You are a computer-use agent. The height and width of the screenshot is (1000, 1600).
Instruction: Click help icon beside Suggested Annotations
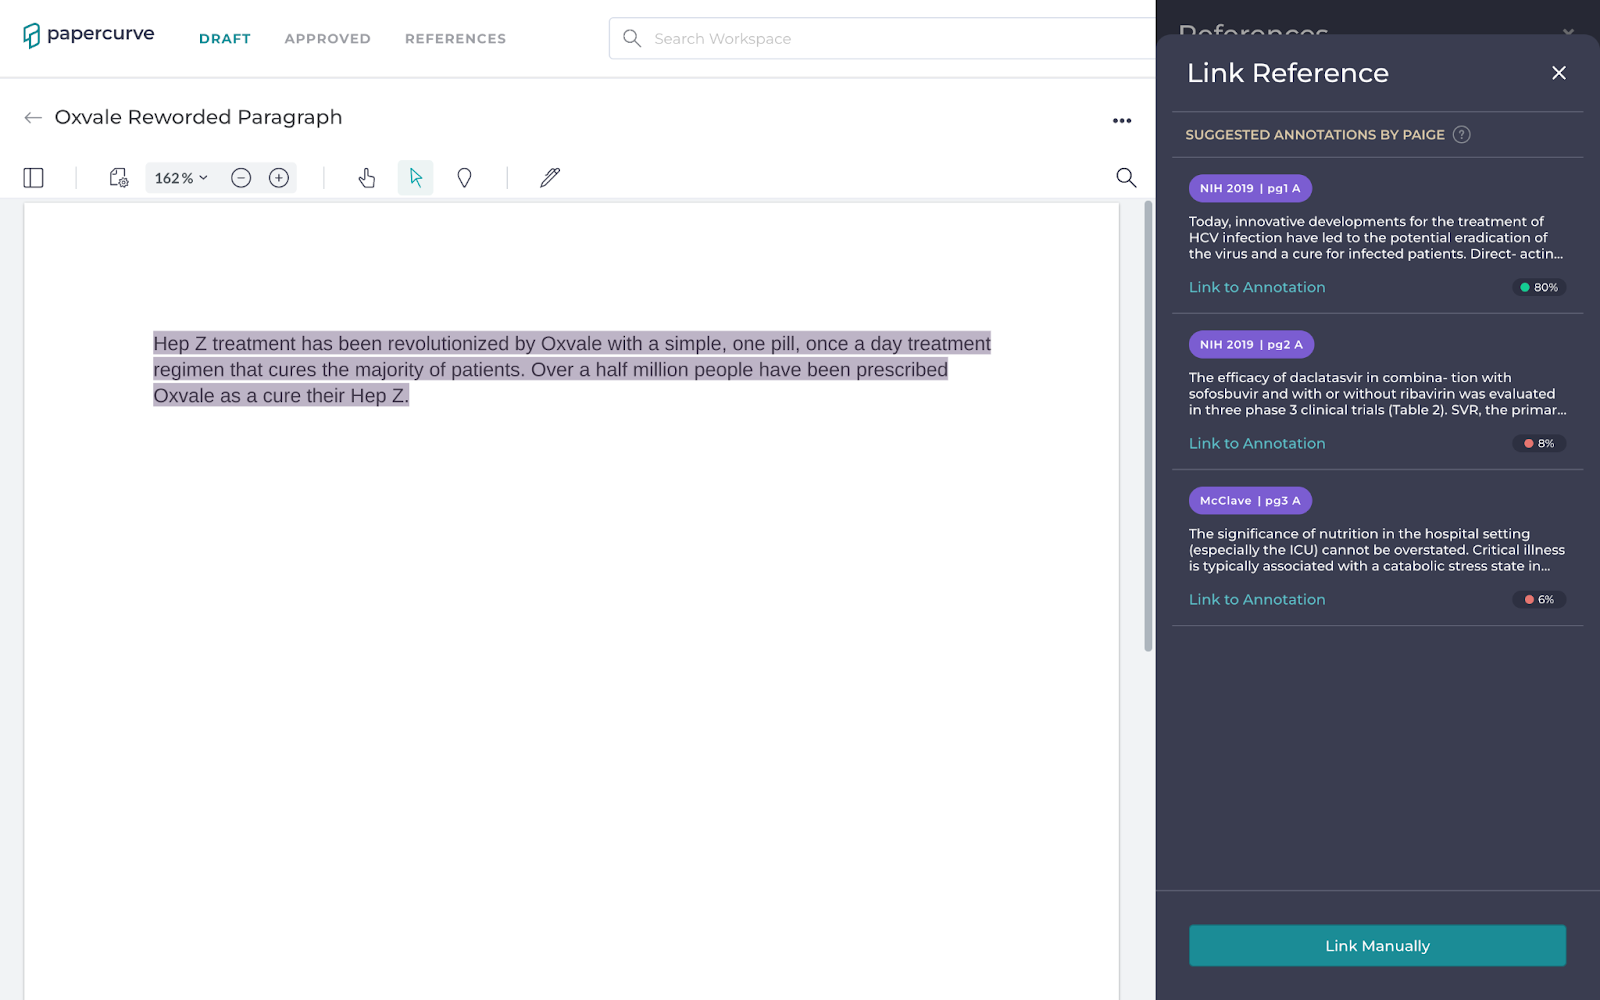[1462, 135]
